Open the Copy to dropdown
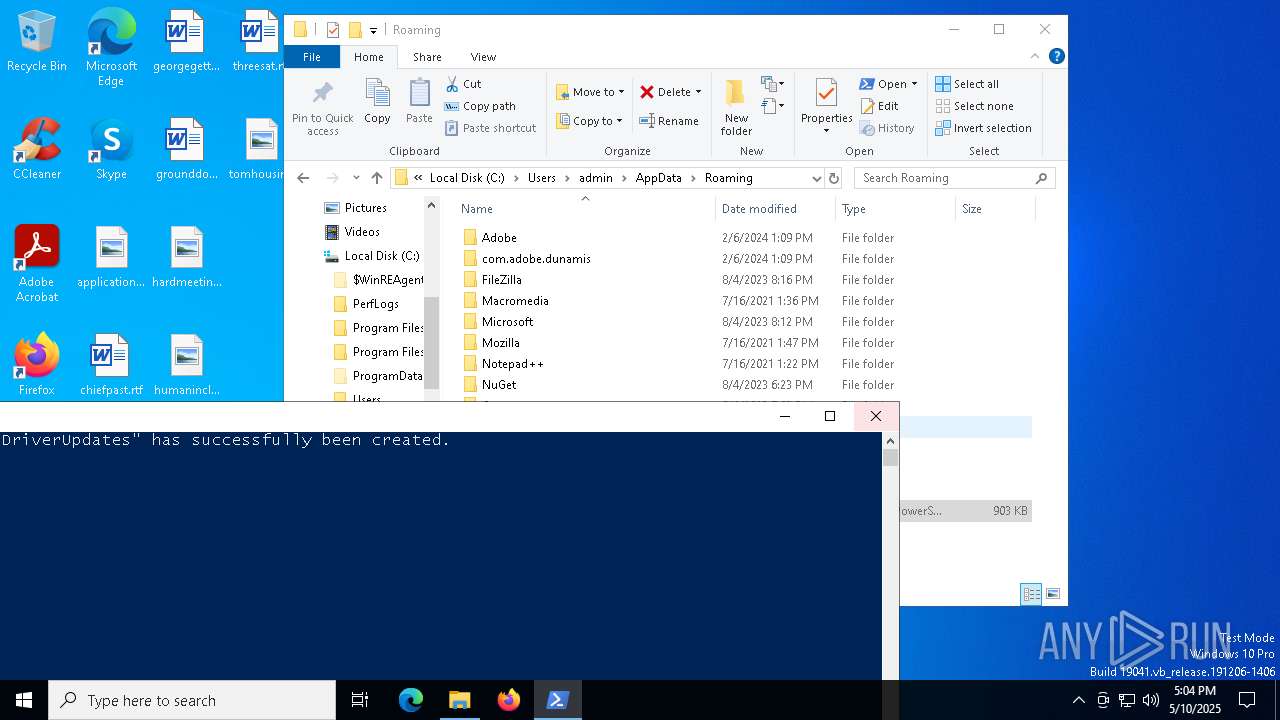Screen dimensions: 1280x720 tap(589, 121)
